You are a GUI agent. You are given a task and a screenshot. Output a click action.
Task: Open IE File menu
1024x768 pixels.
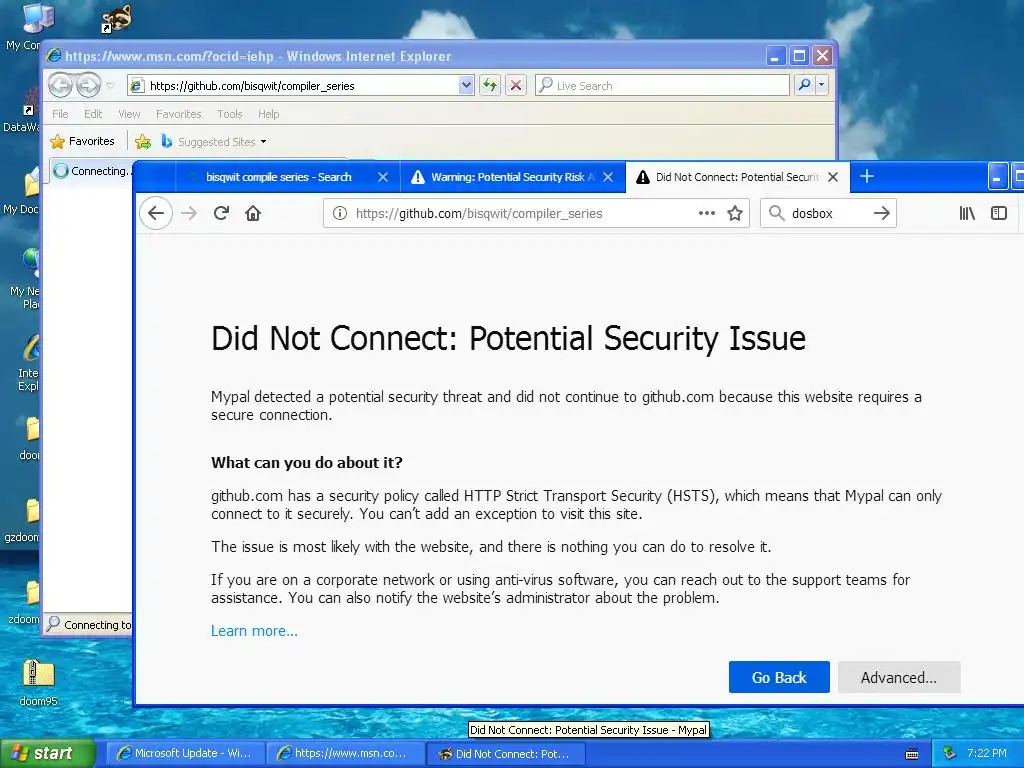point(60,114)
